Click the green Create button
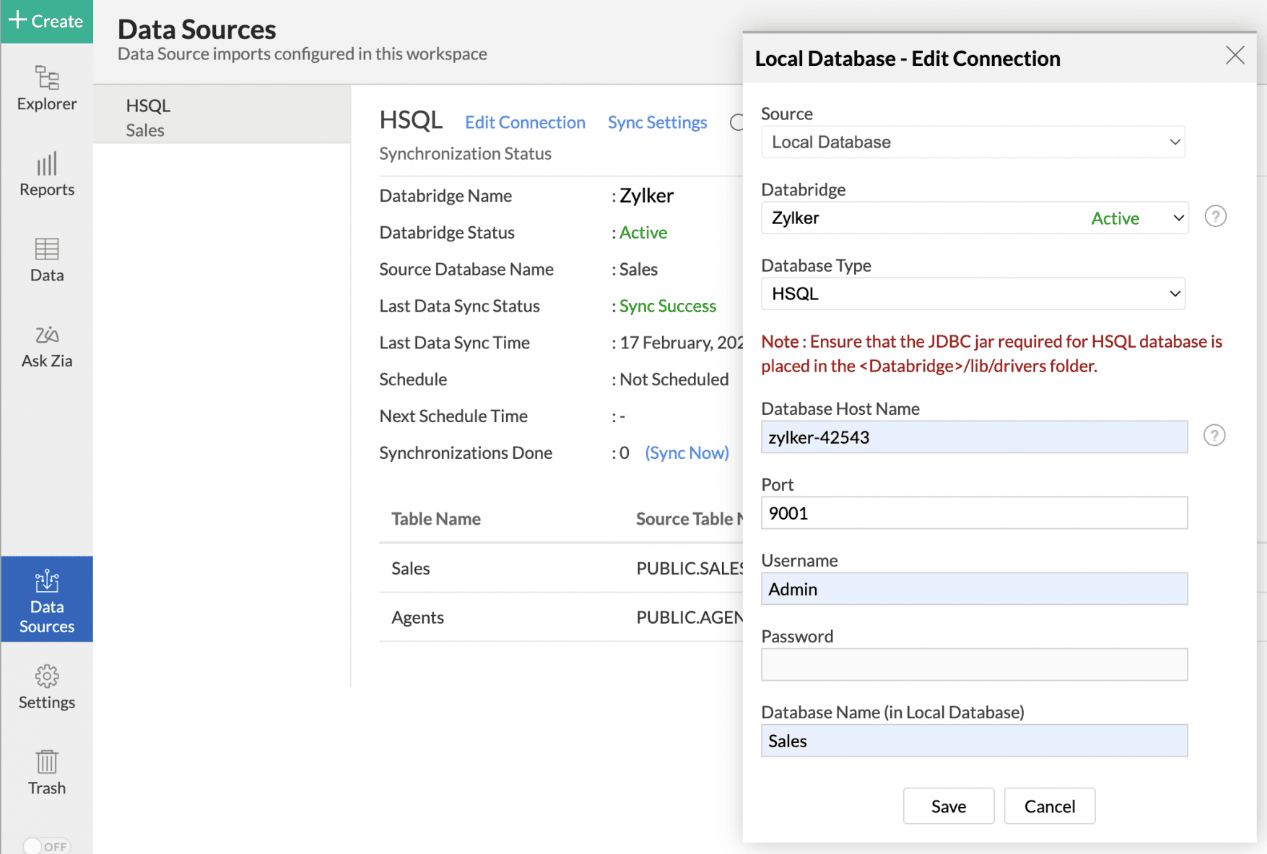 (x=46, y=21)
